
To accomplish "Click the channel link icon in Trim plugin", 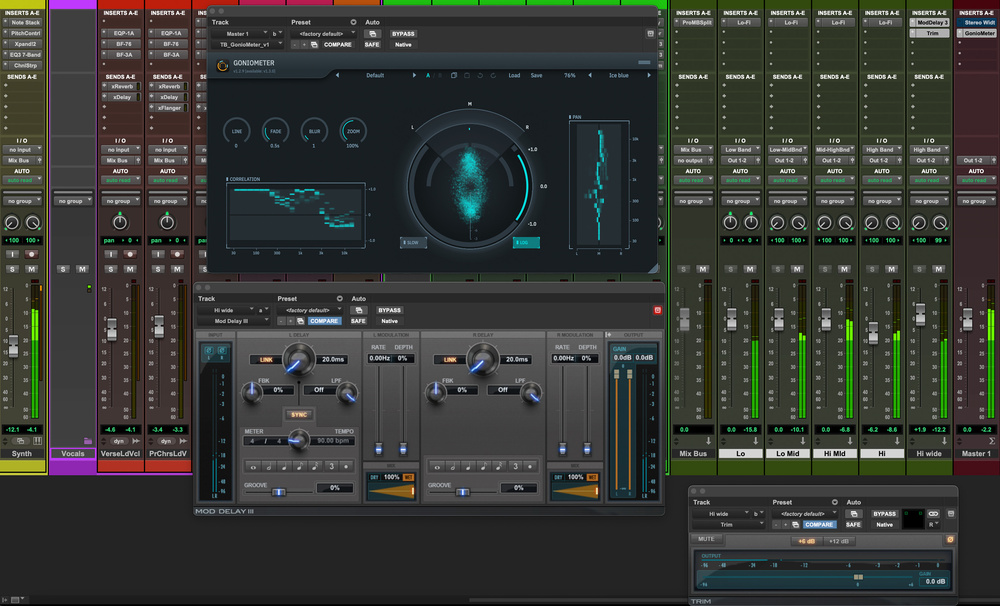I will click(x=934, y=512).
